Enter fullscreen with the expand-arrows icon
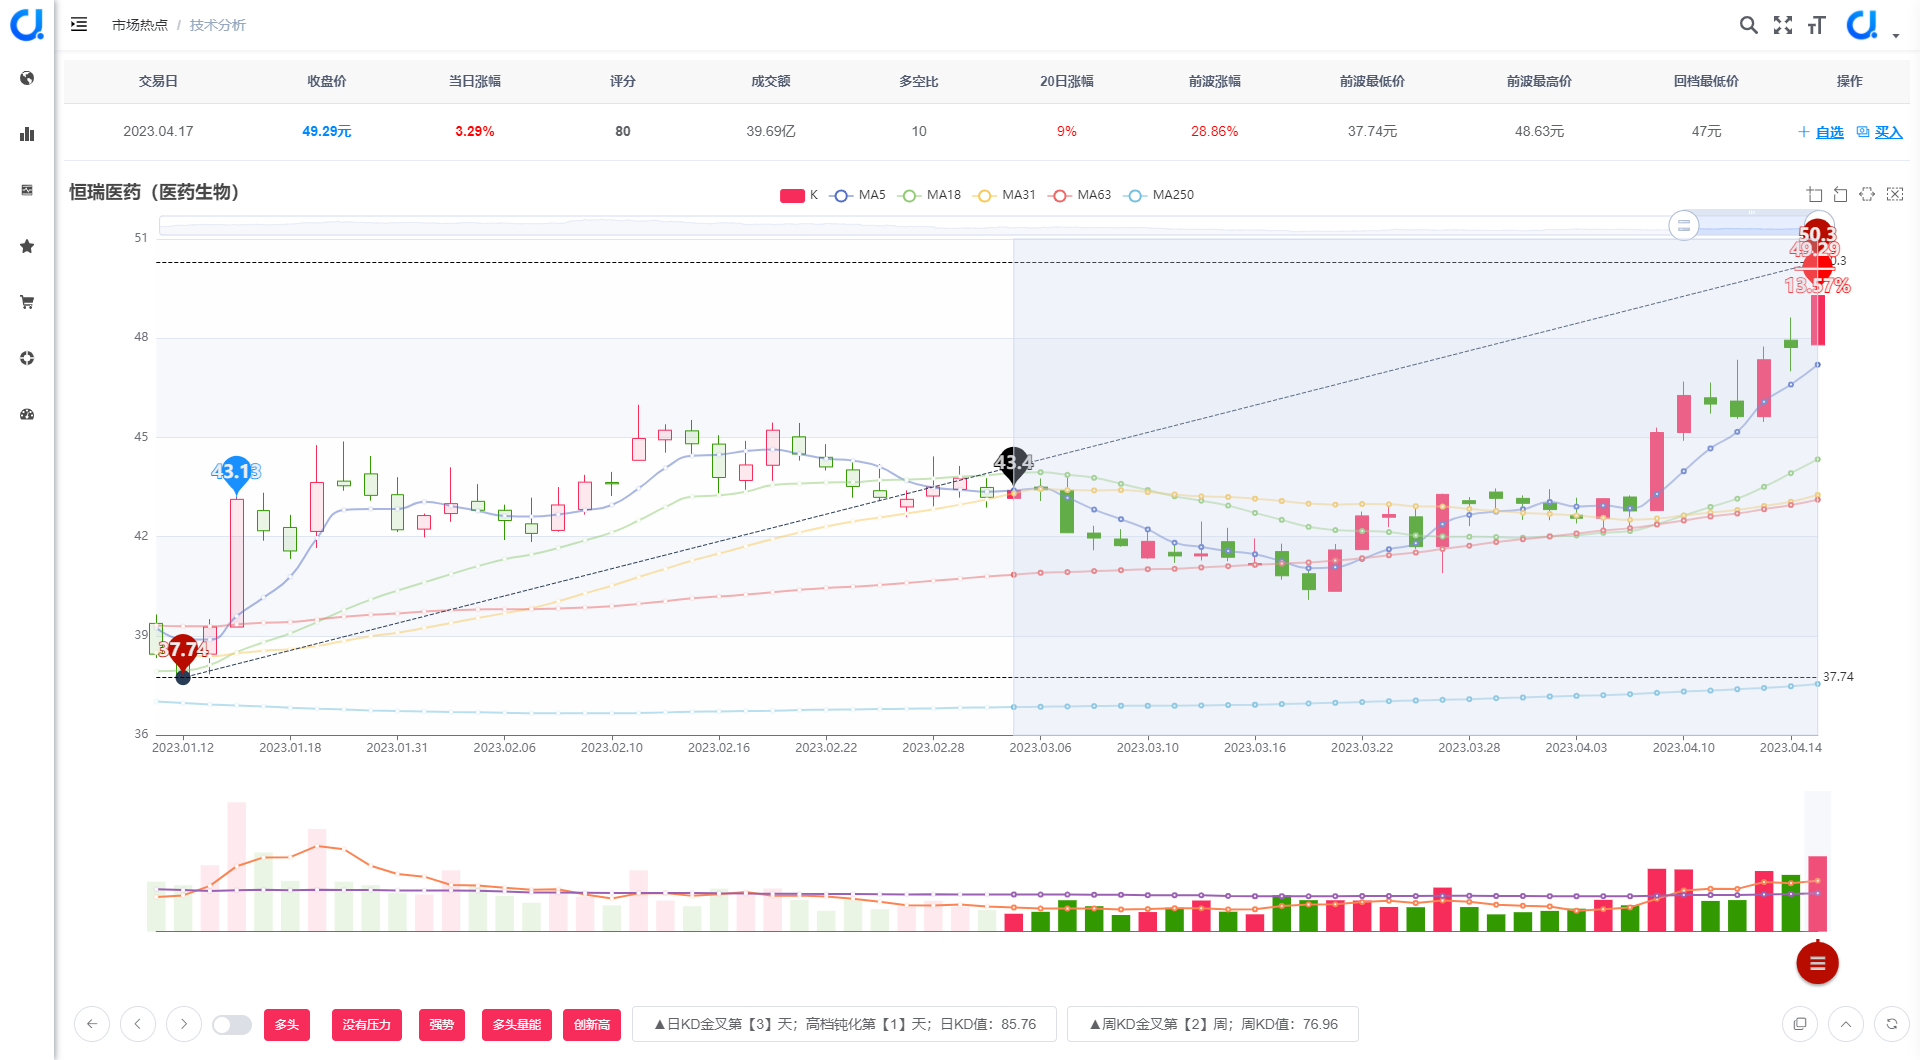 1783,25
